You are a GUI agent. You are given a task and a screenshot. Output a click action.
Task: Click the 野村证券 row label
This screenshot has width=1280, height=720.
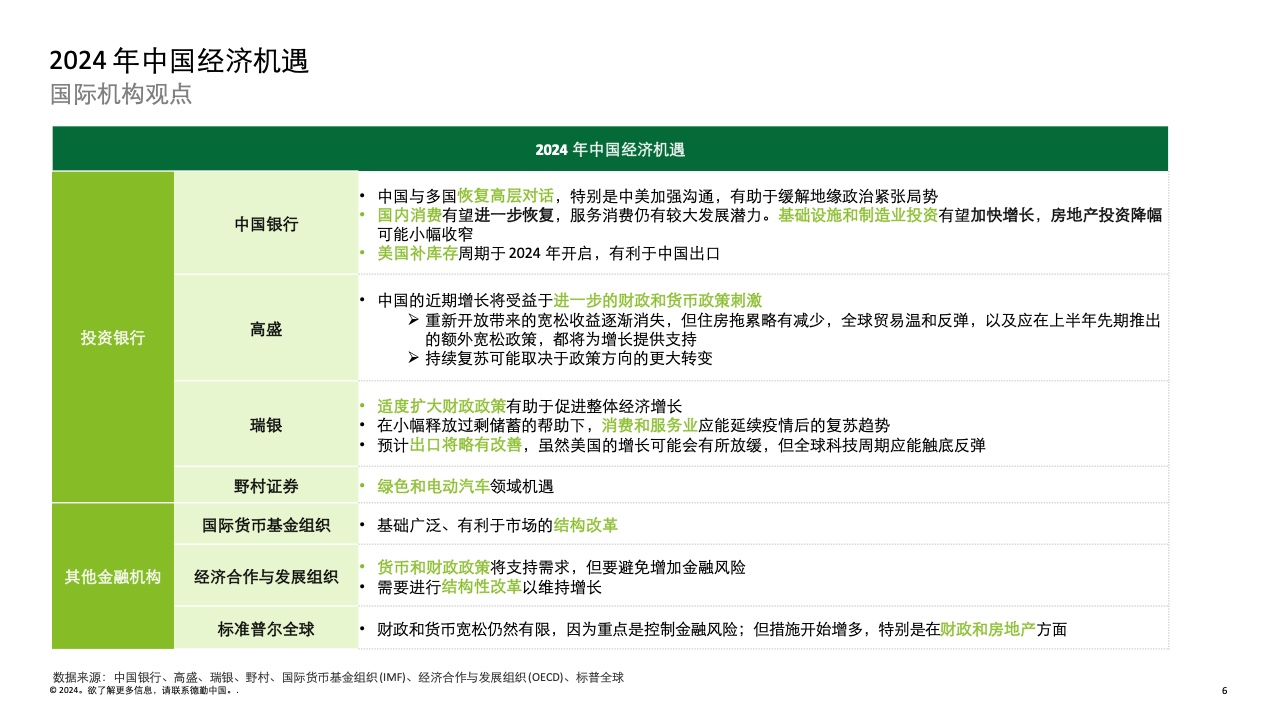click(266, 486)
